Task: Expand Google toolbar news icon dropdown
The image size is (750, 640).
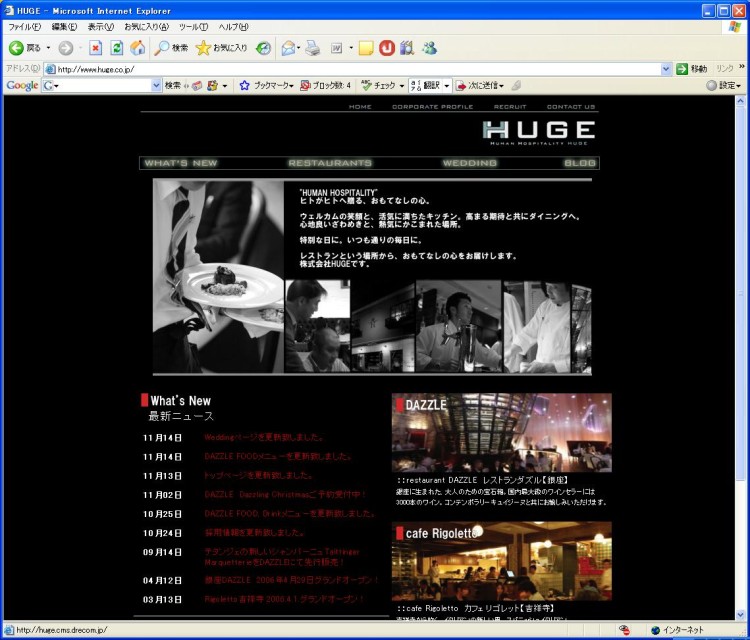Action: pos(224,86)
